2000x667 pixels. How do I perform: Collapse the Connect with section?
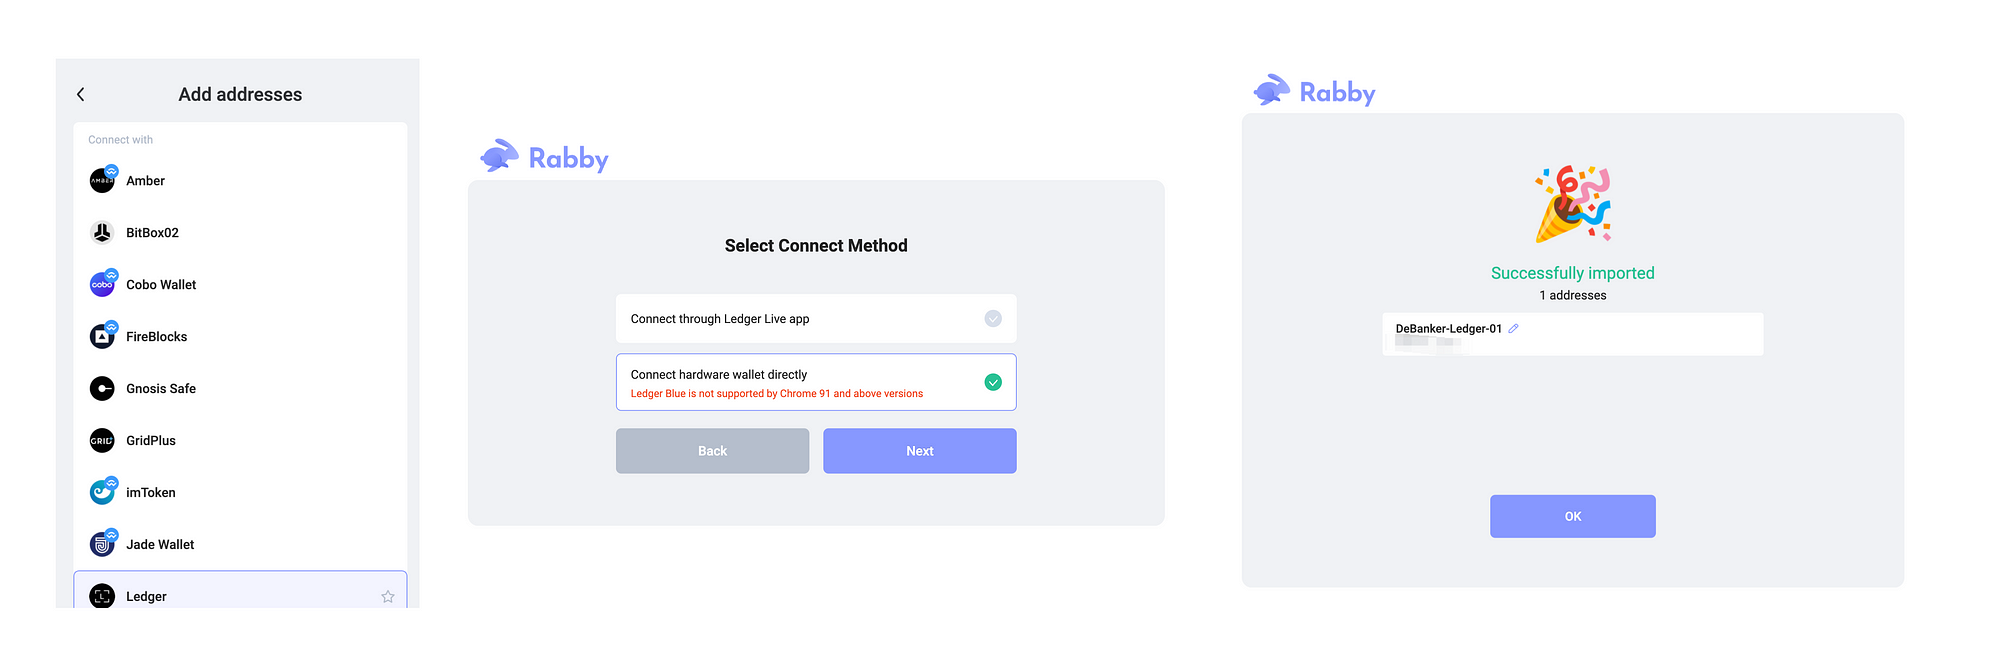[x=120, y=139]
